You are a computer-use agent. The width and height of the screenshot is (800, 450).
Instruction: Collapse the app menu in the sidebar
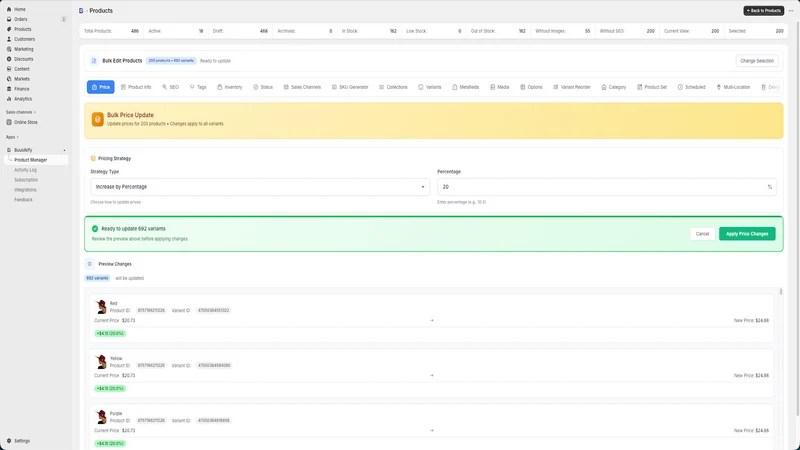[x=64, y=150]
